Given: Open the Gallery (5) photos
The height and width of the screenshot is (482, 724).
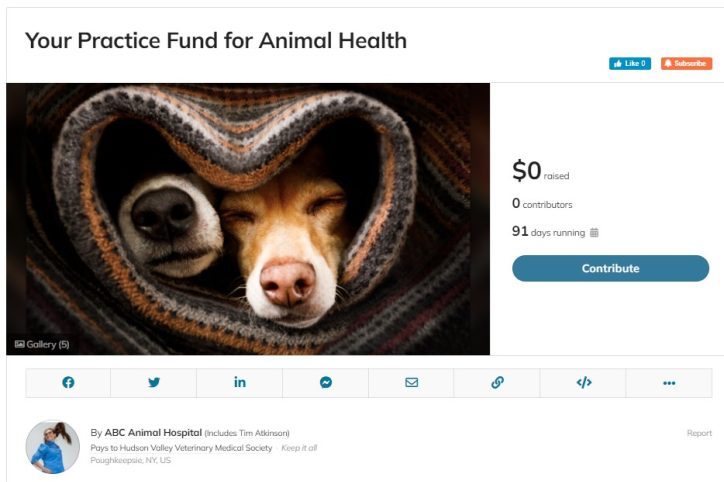Looking at the screenshot, I should click(42, 344).
